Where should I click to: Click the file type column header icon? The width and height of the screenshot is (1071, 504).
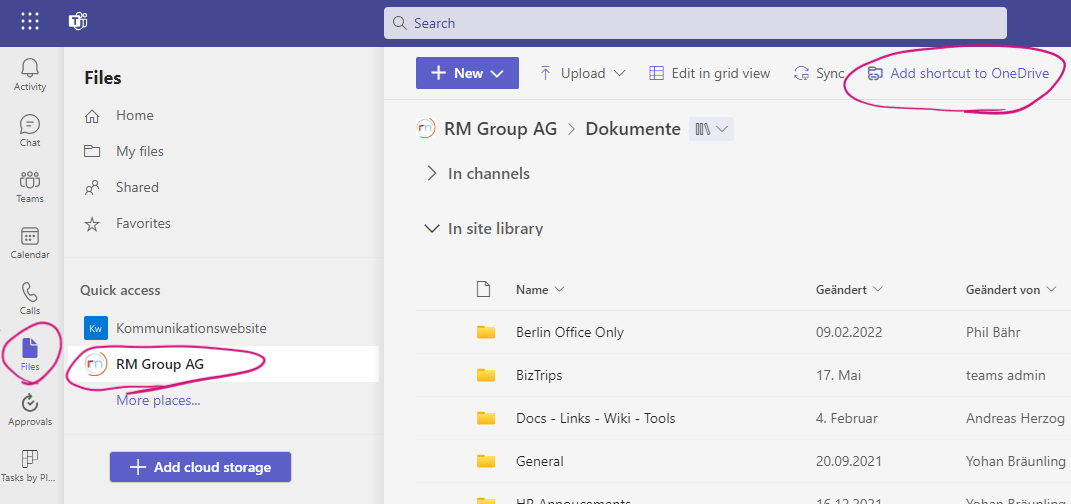[x=484, y=290]
